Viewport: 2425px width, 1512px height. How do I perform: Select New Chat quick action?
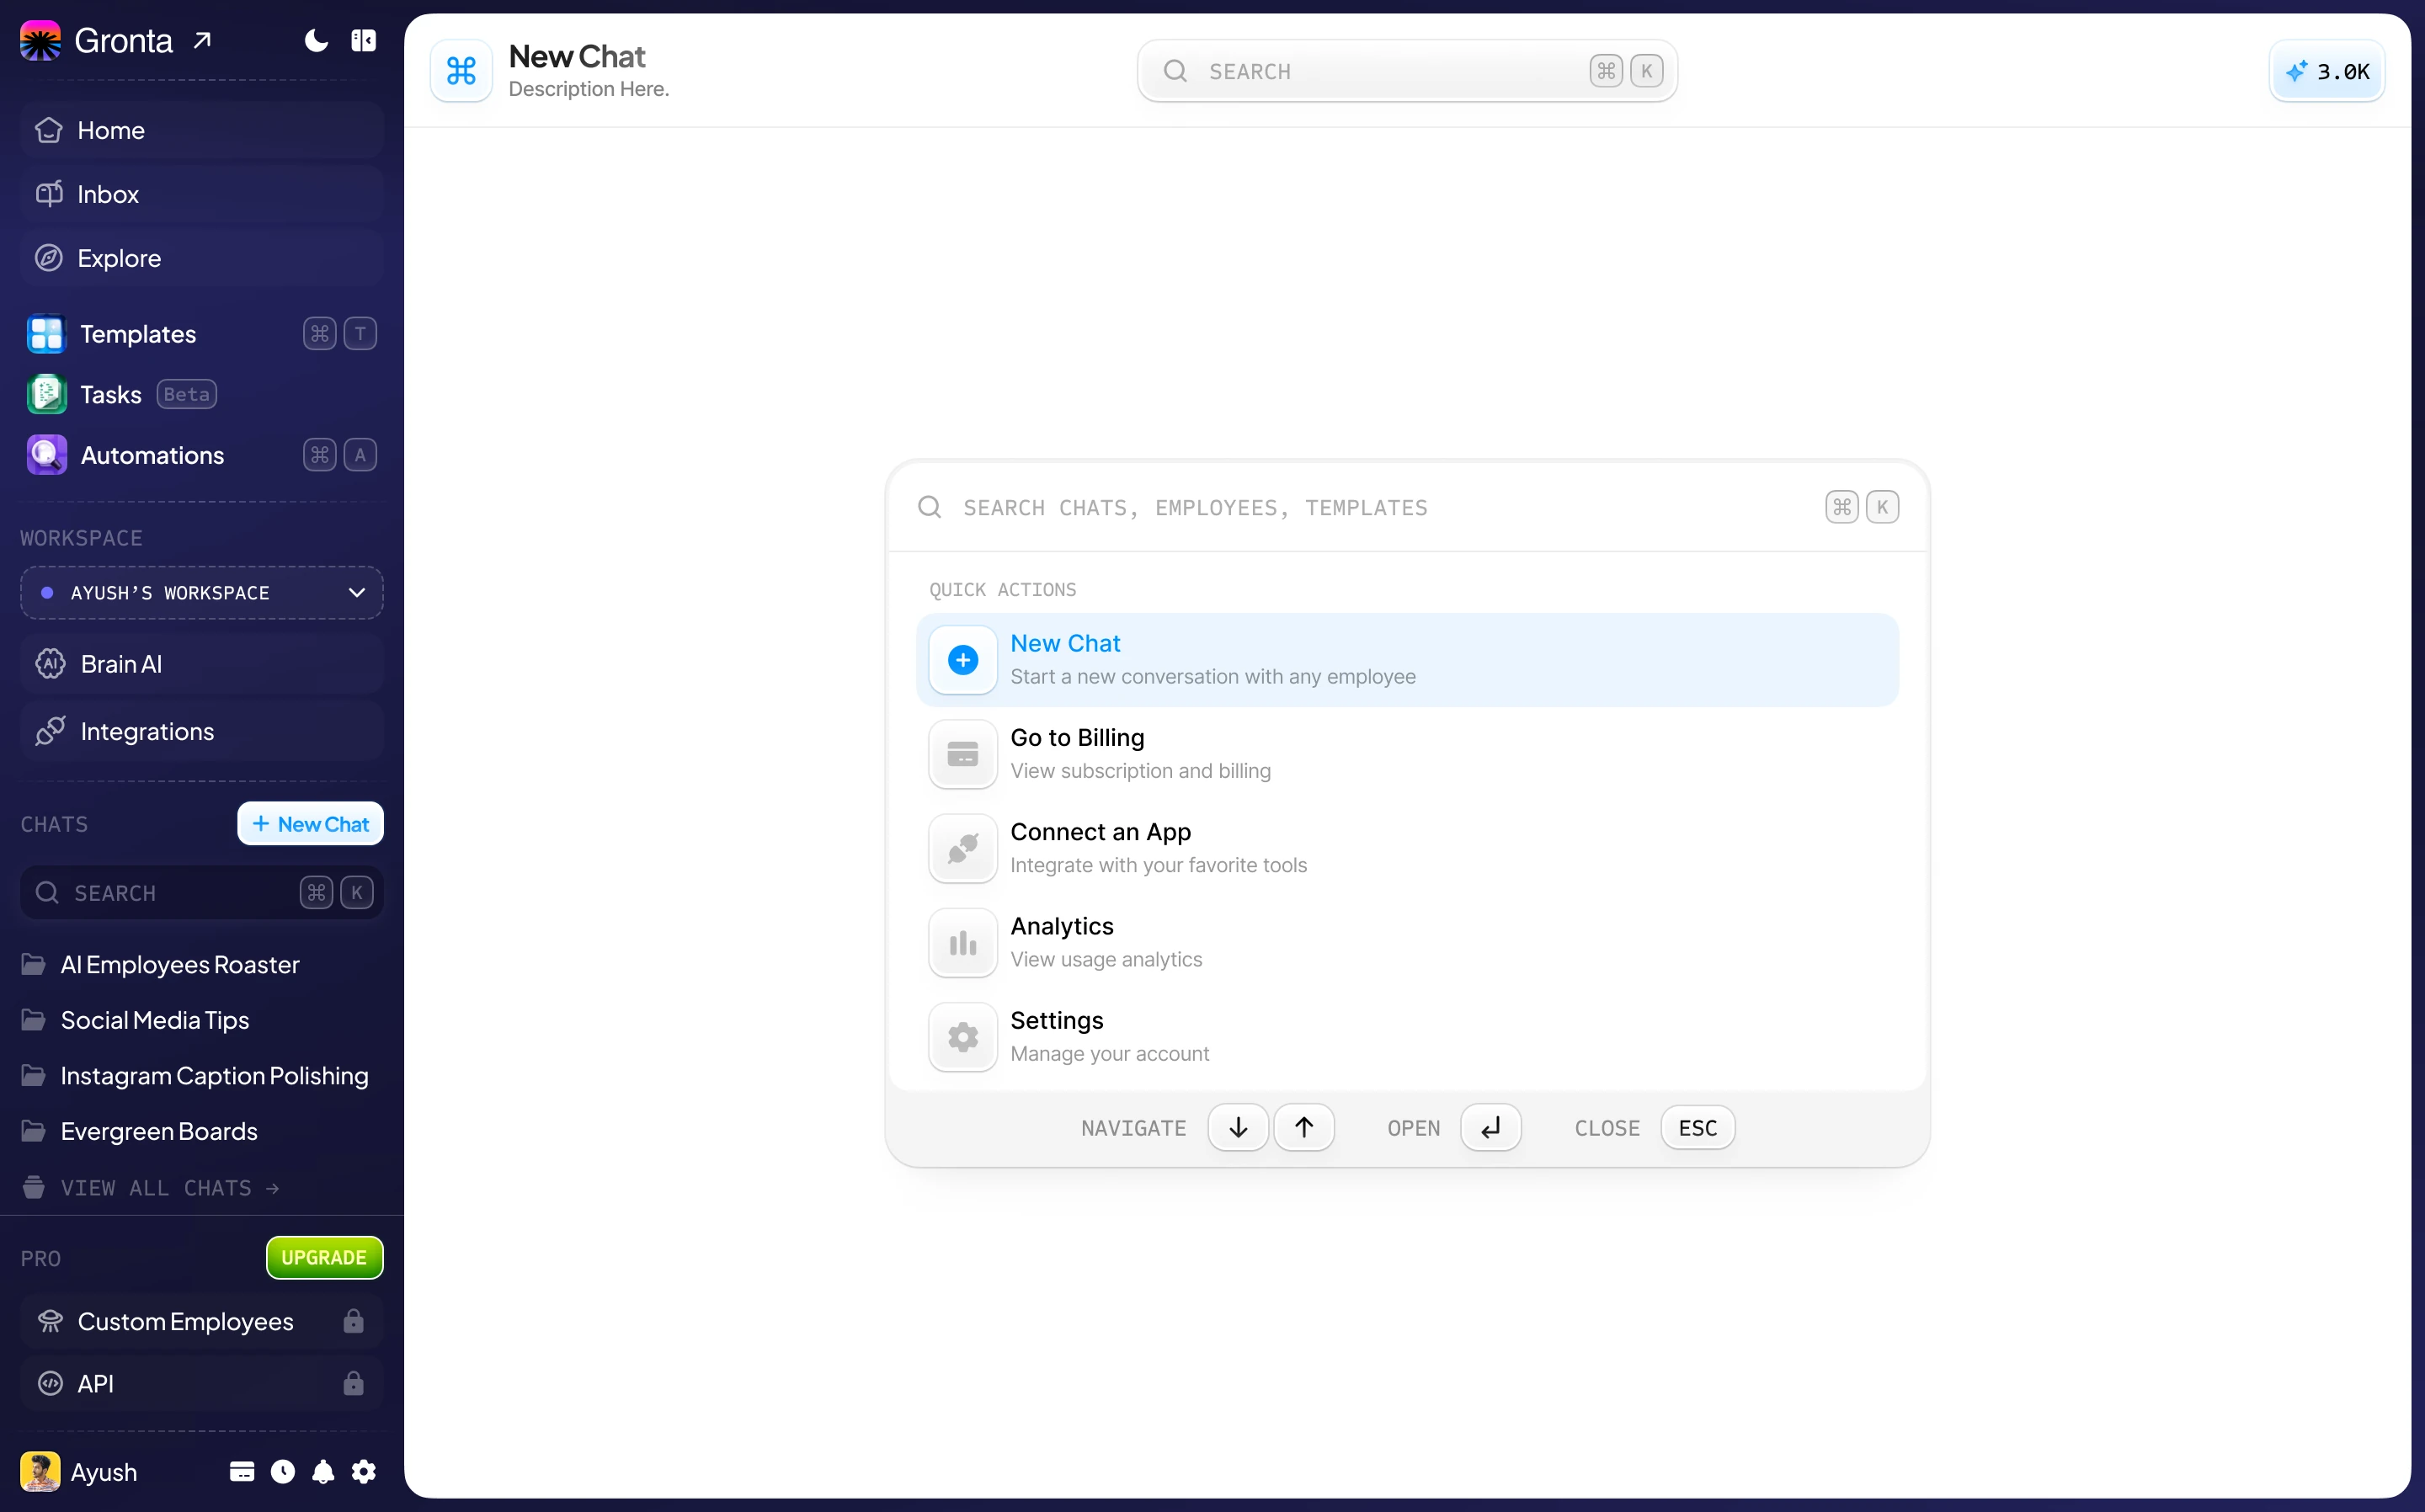[x=1407, y=660]
